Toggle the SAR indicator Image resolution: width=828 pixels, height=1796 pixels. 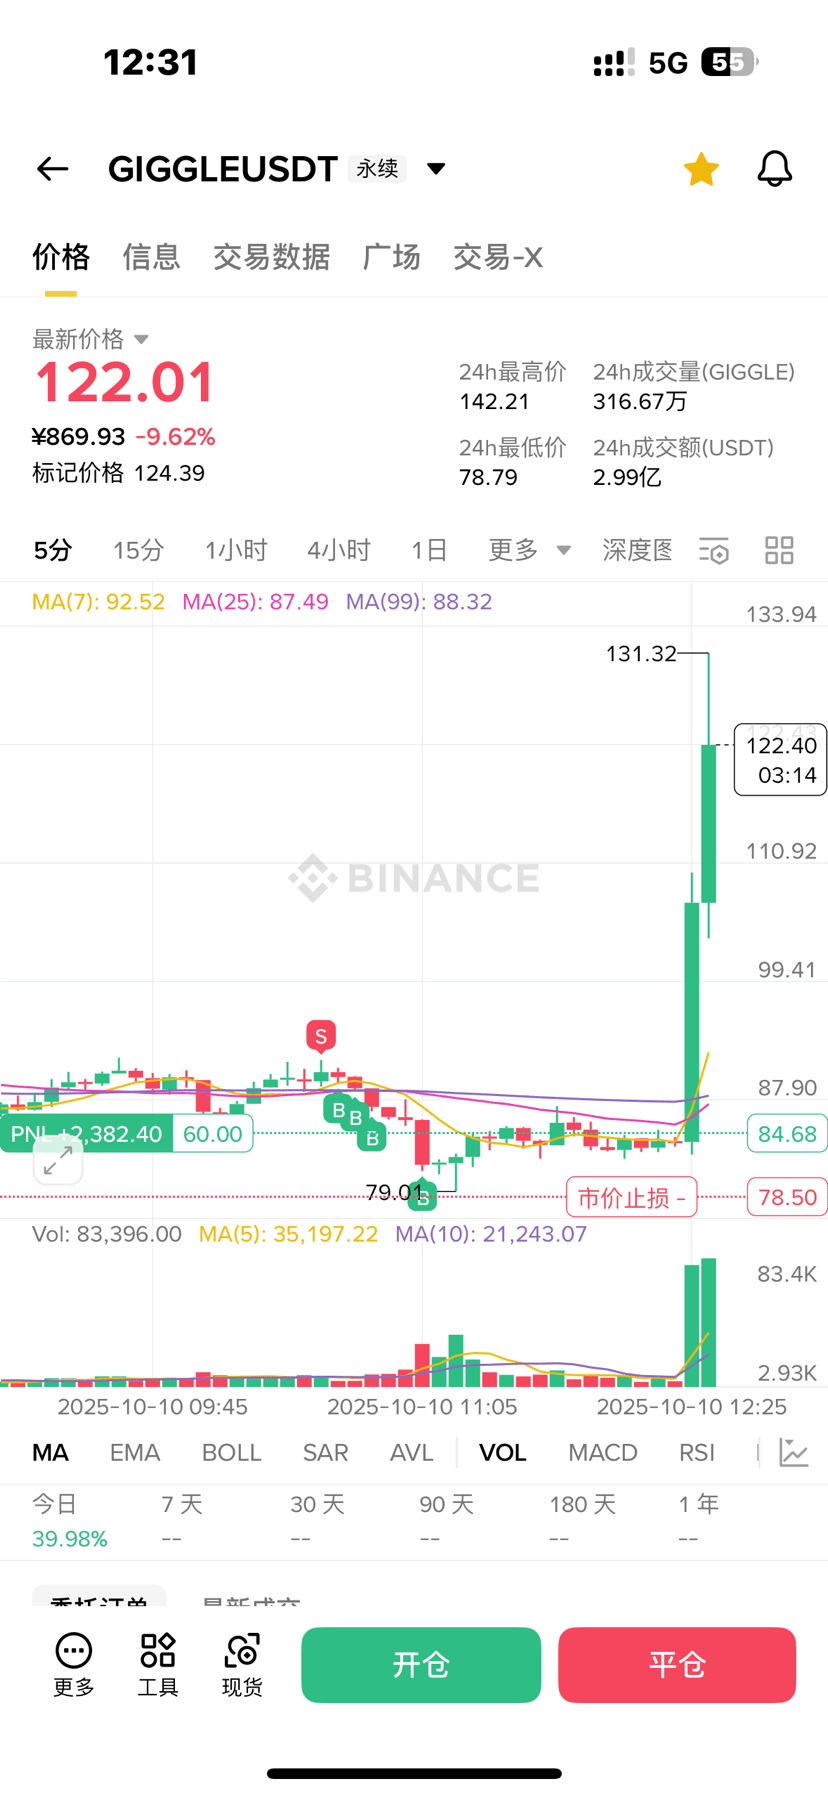[325, 1453]
